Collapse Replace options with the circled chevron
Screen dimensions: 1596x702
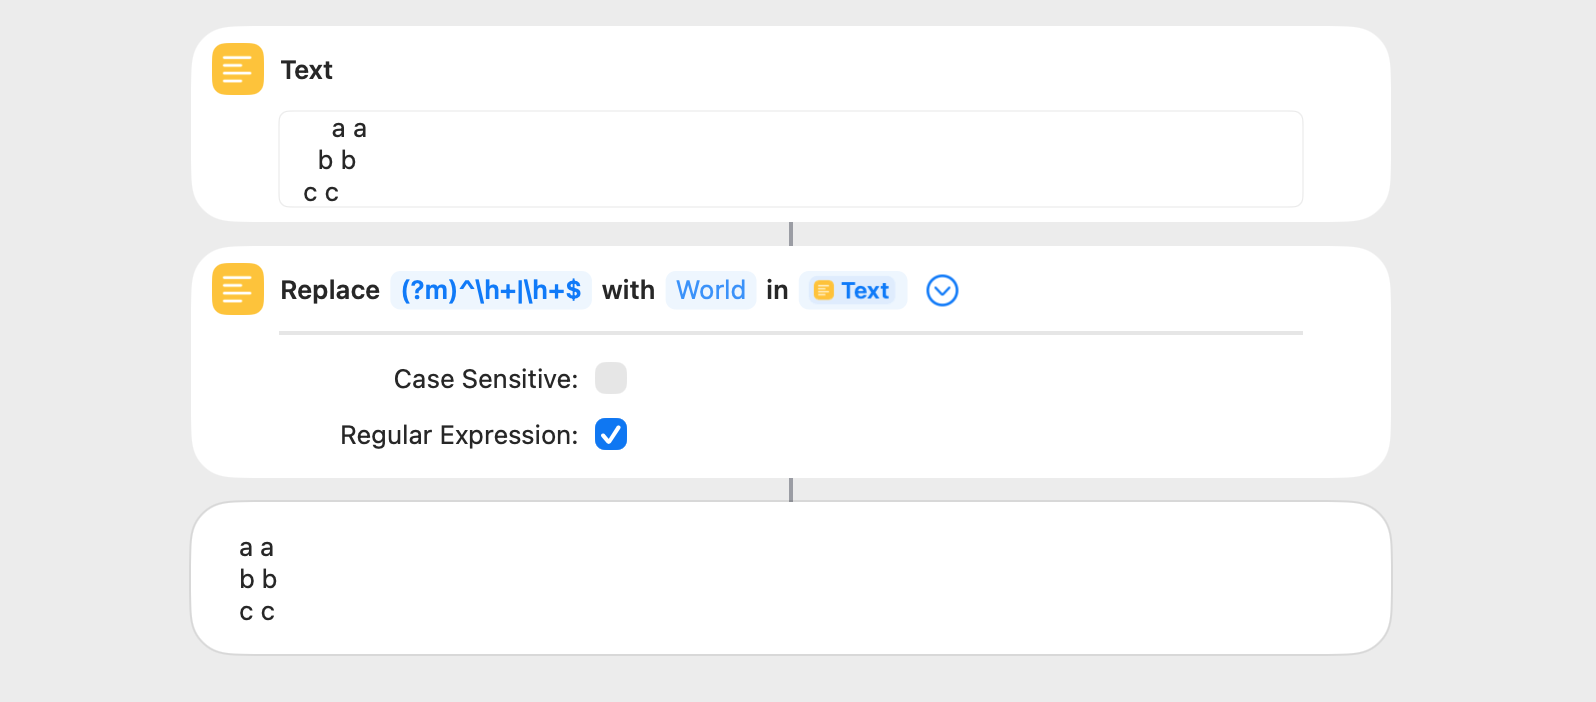pos(942,291)
